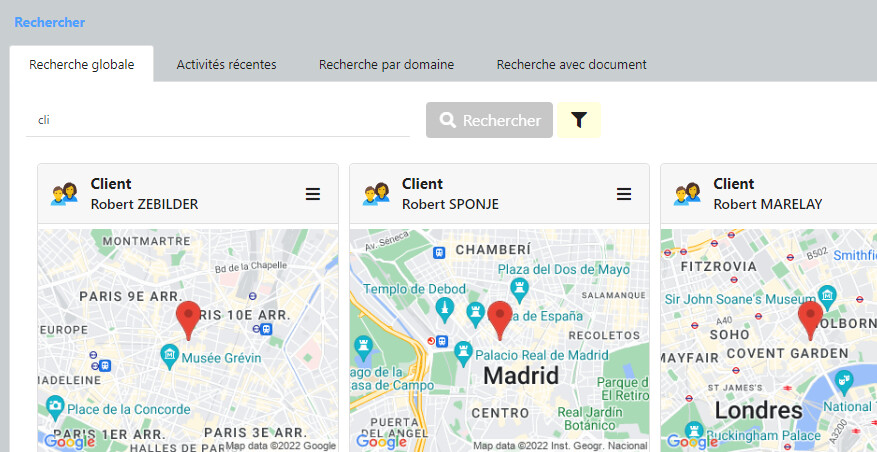Click Plaza del Dos de Mayo marker
The height and width of the screenshot is (452, 877).
520,290
